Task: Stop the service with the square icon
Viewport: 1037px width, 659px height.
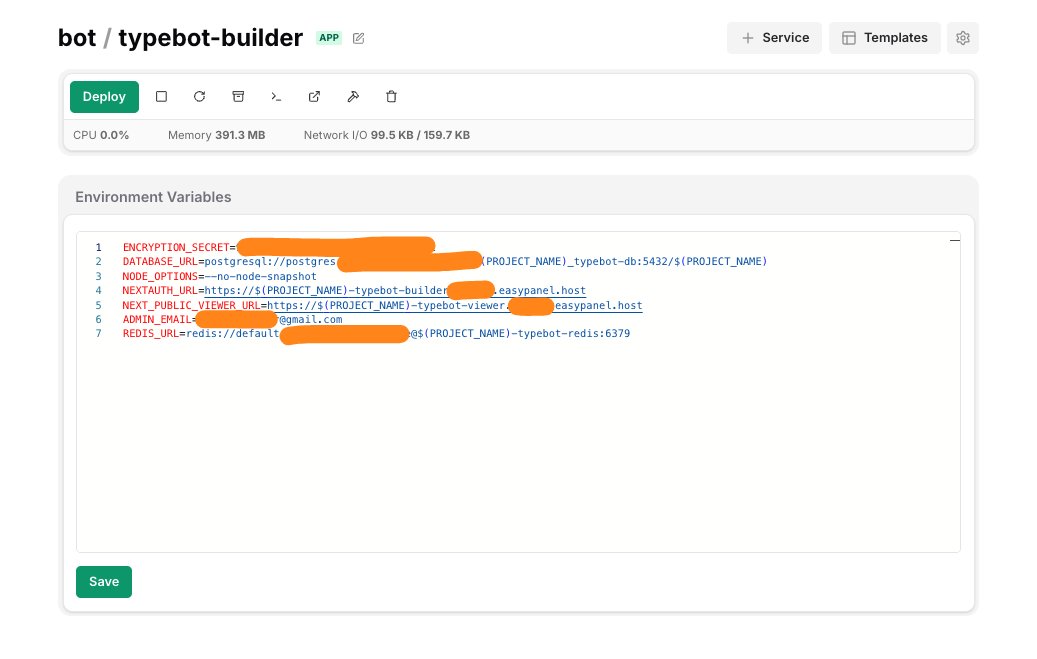Action: click(161, 97)
